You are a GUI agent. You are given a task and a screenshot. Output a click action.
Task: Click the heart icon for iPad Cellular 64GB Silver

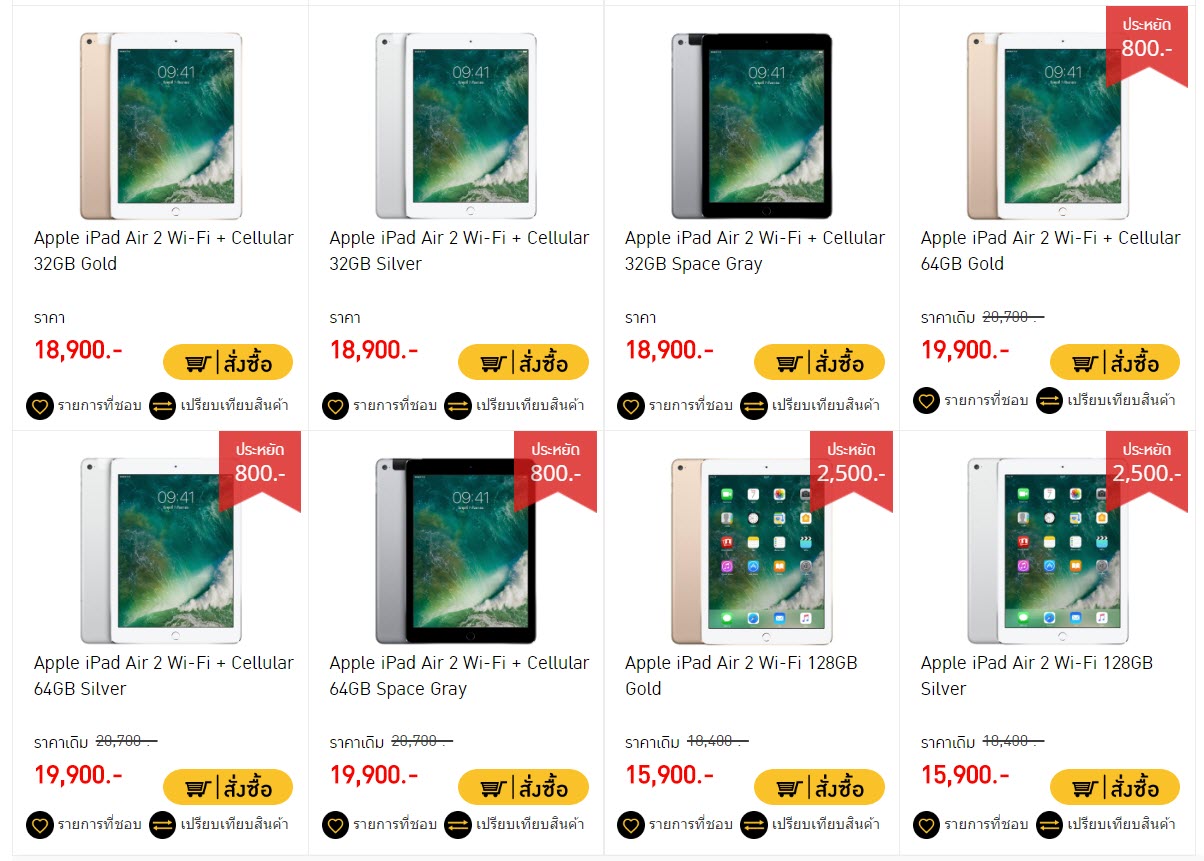pos(40,825)
